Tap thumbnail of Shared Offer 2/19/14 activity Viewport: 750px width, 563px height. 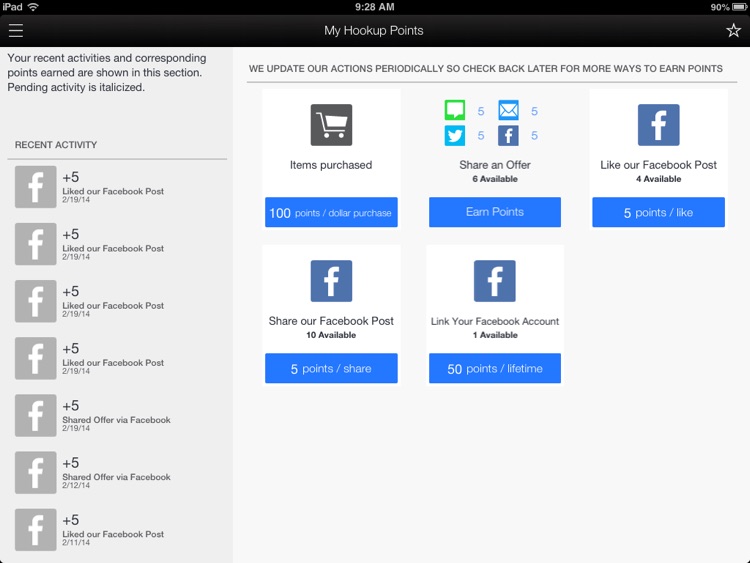(x=36, y=415)
